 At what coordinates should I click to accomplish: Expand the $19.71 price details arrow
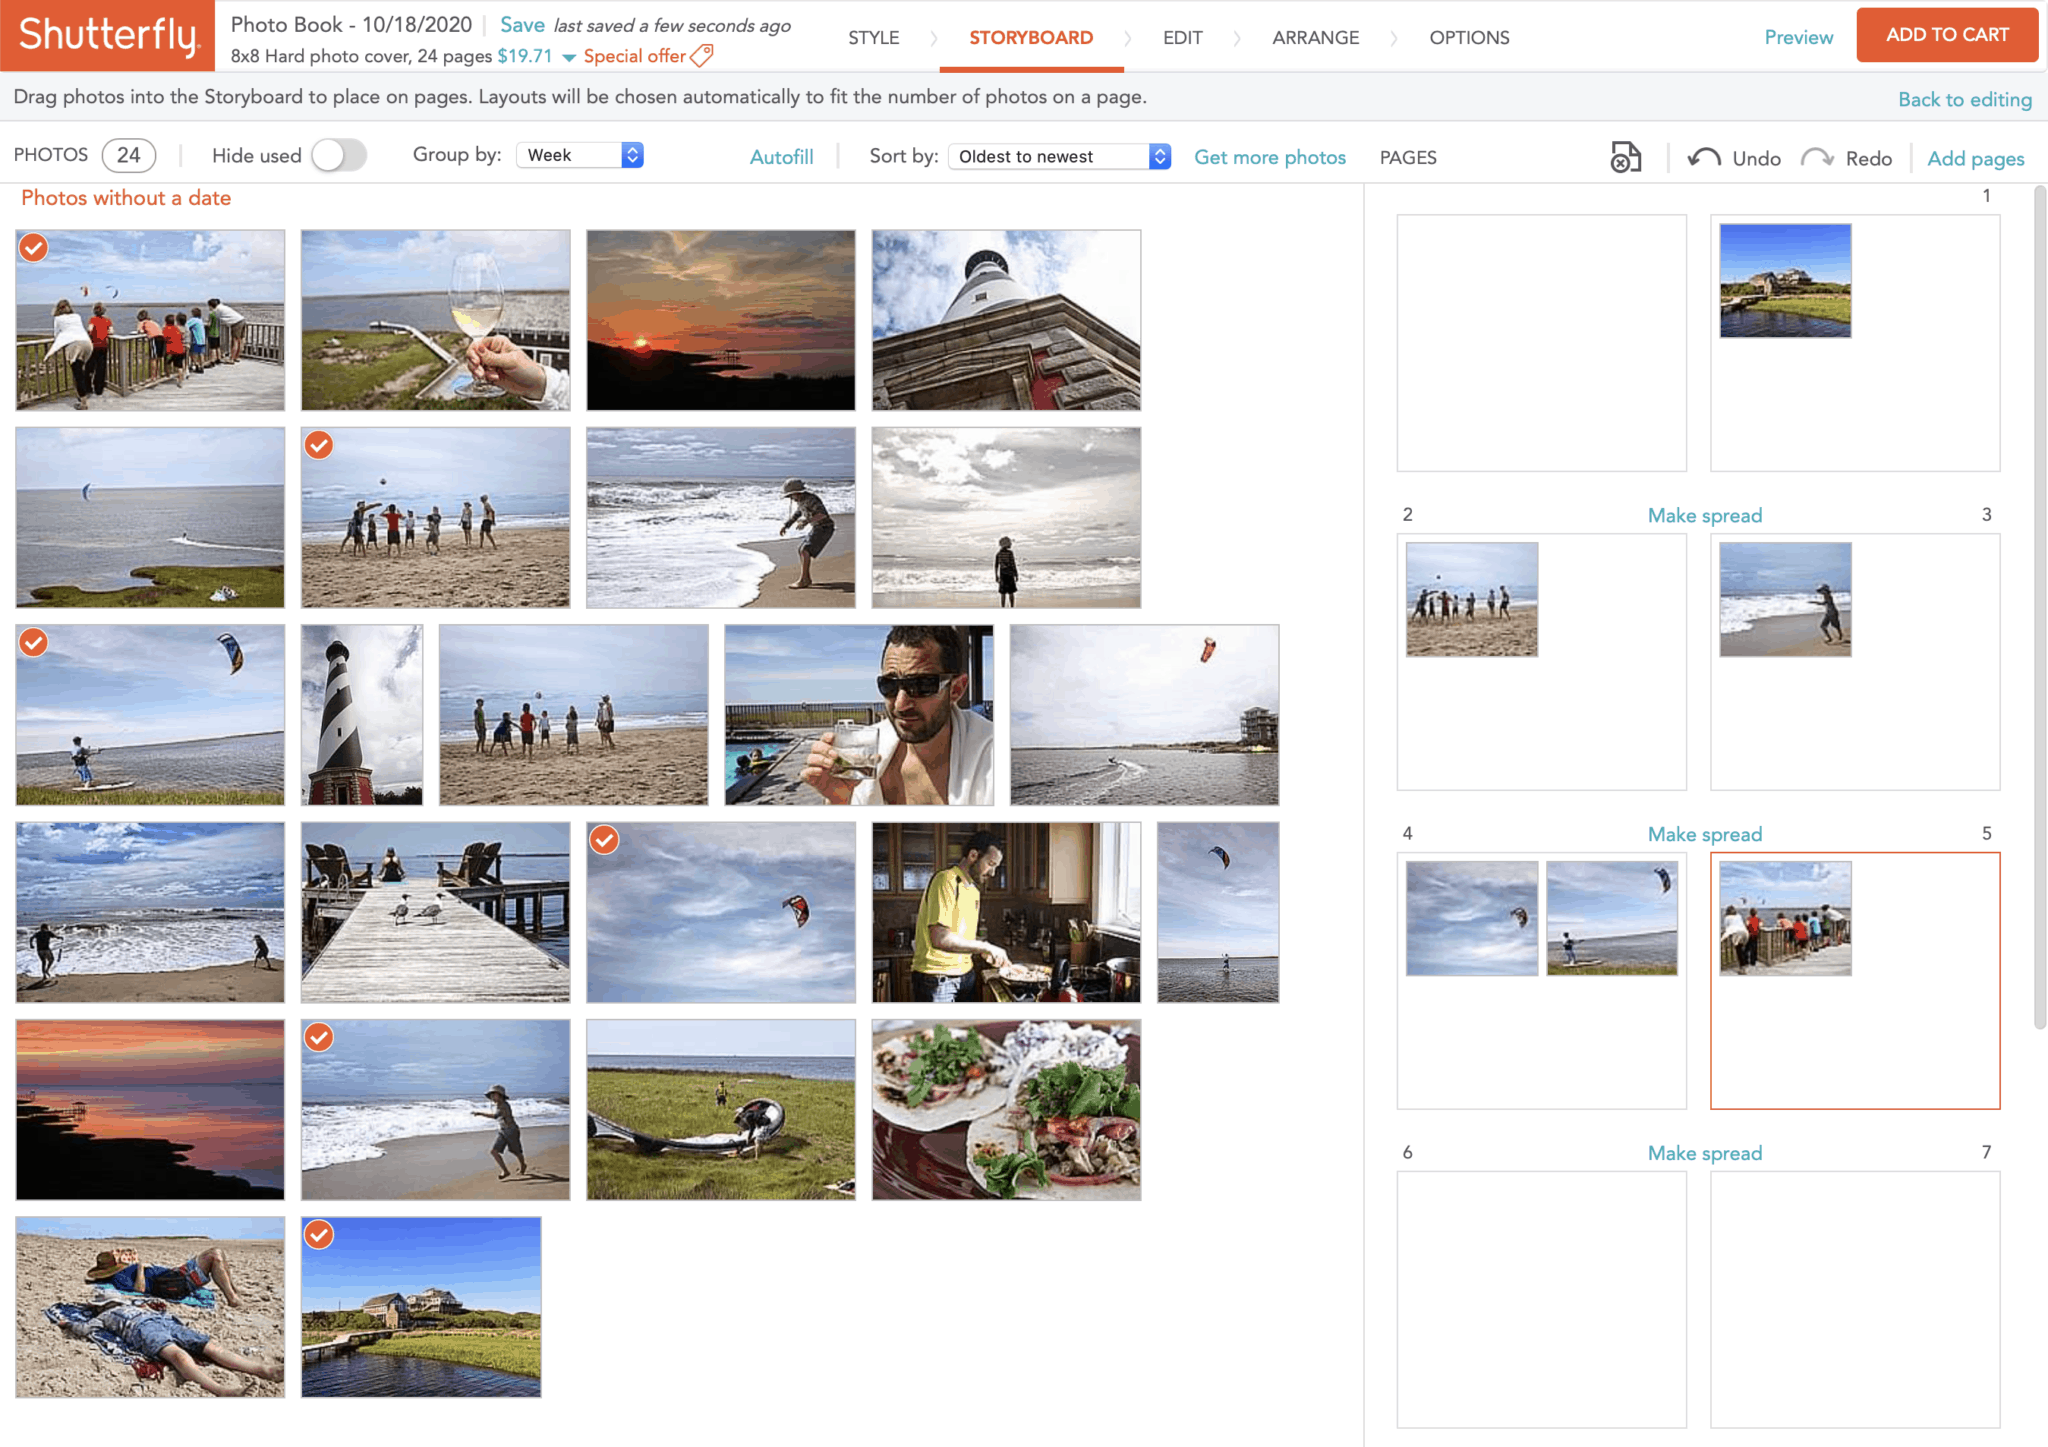pyautogui.click(x=568, y=57)
